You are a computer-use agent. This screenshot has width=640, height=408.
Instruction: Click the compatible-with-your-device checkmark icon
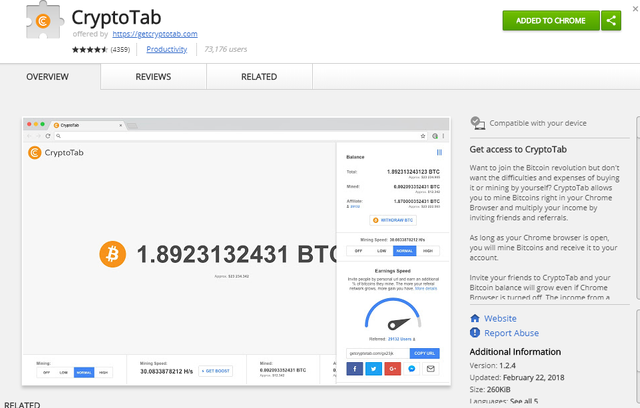[x=477, y=123]
